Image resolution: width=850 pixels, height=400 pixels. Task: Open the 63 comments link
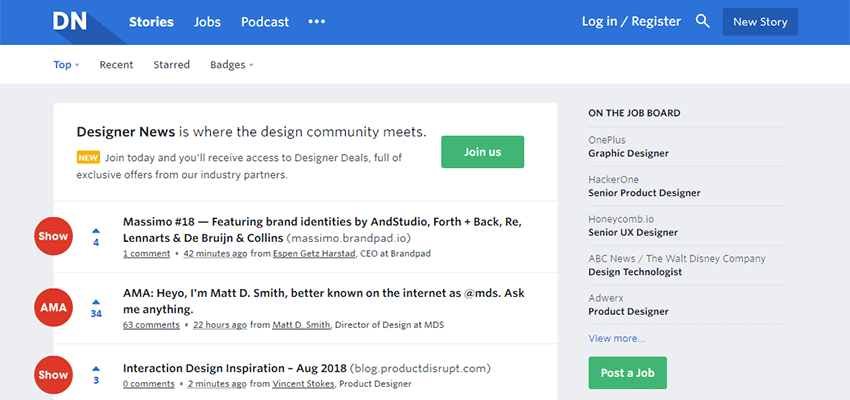151,325
